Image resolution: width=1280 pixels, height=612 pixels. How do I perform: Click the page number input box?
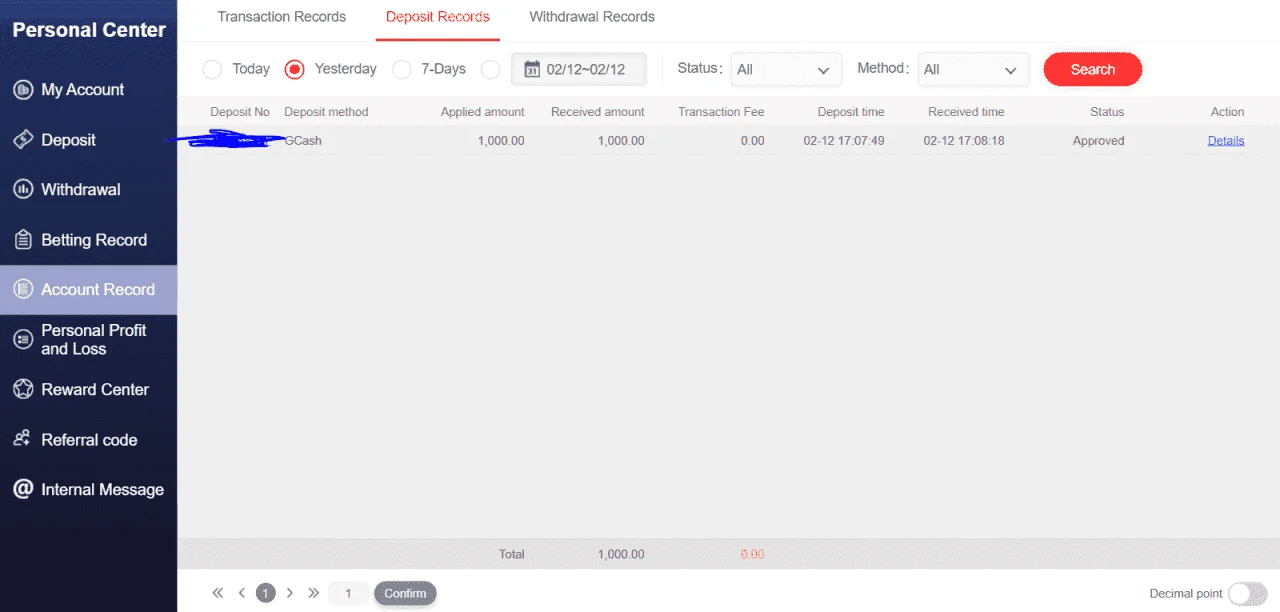[348, 593]
